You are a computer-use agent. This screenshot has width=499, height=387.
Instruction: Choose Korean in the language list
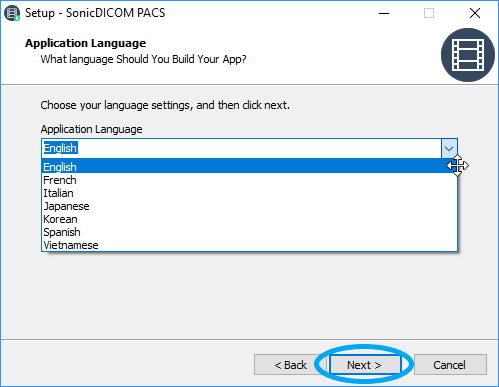249,219
